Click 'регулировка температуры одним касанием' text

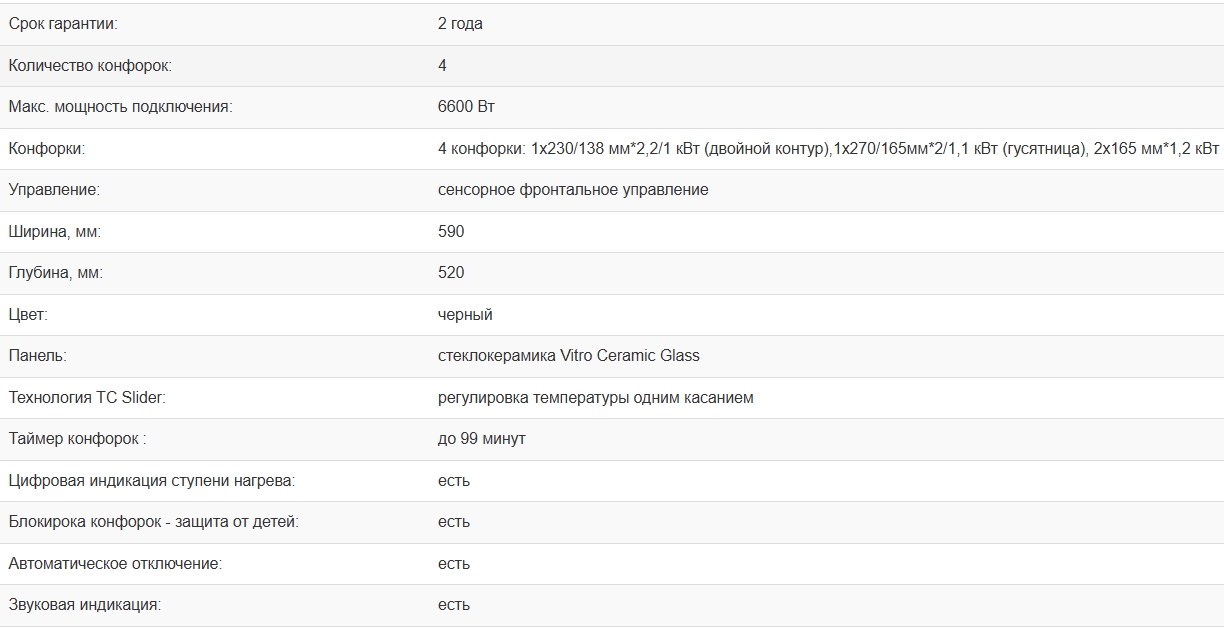(x=596, y=398)
